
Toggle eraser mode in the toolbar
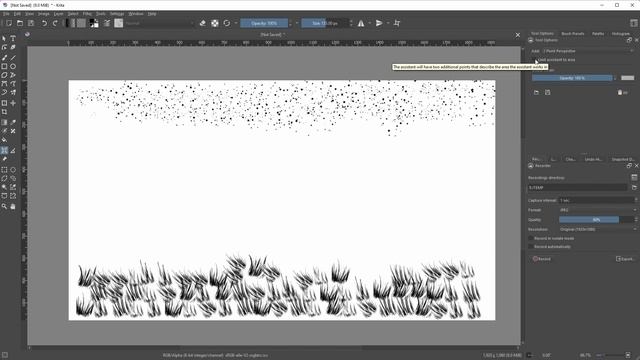[203, 23]
